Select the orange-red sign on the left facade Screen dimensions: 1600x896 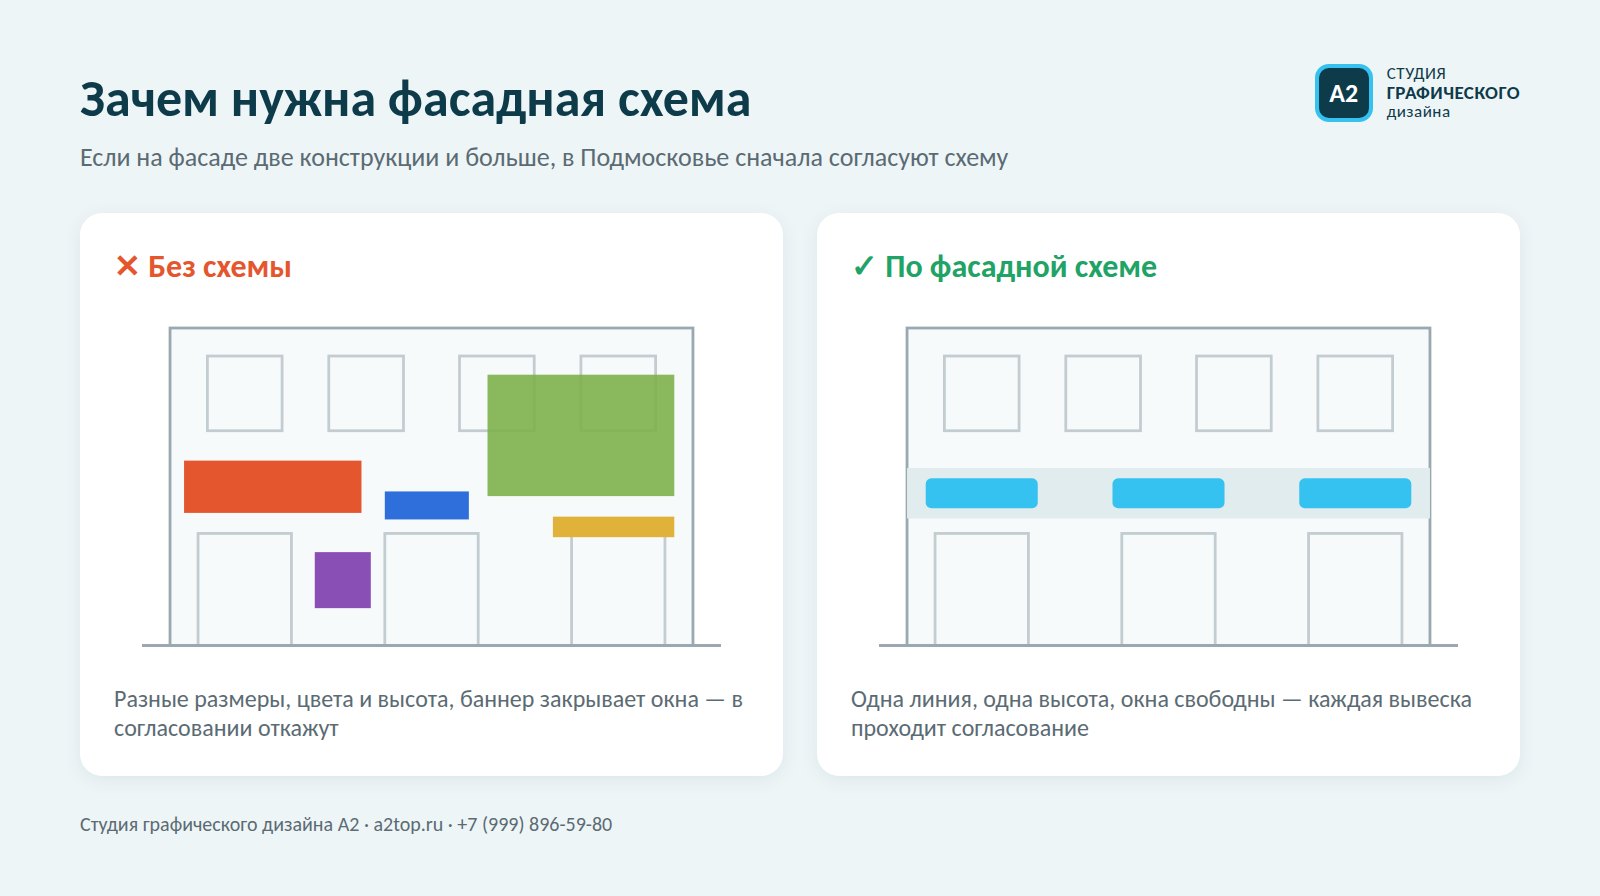coord(273,487)
